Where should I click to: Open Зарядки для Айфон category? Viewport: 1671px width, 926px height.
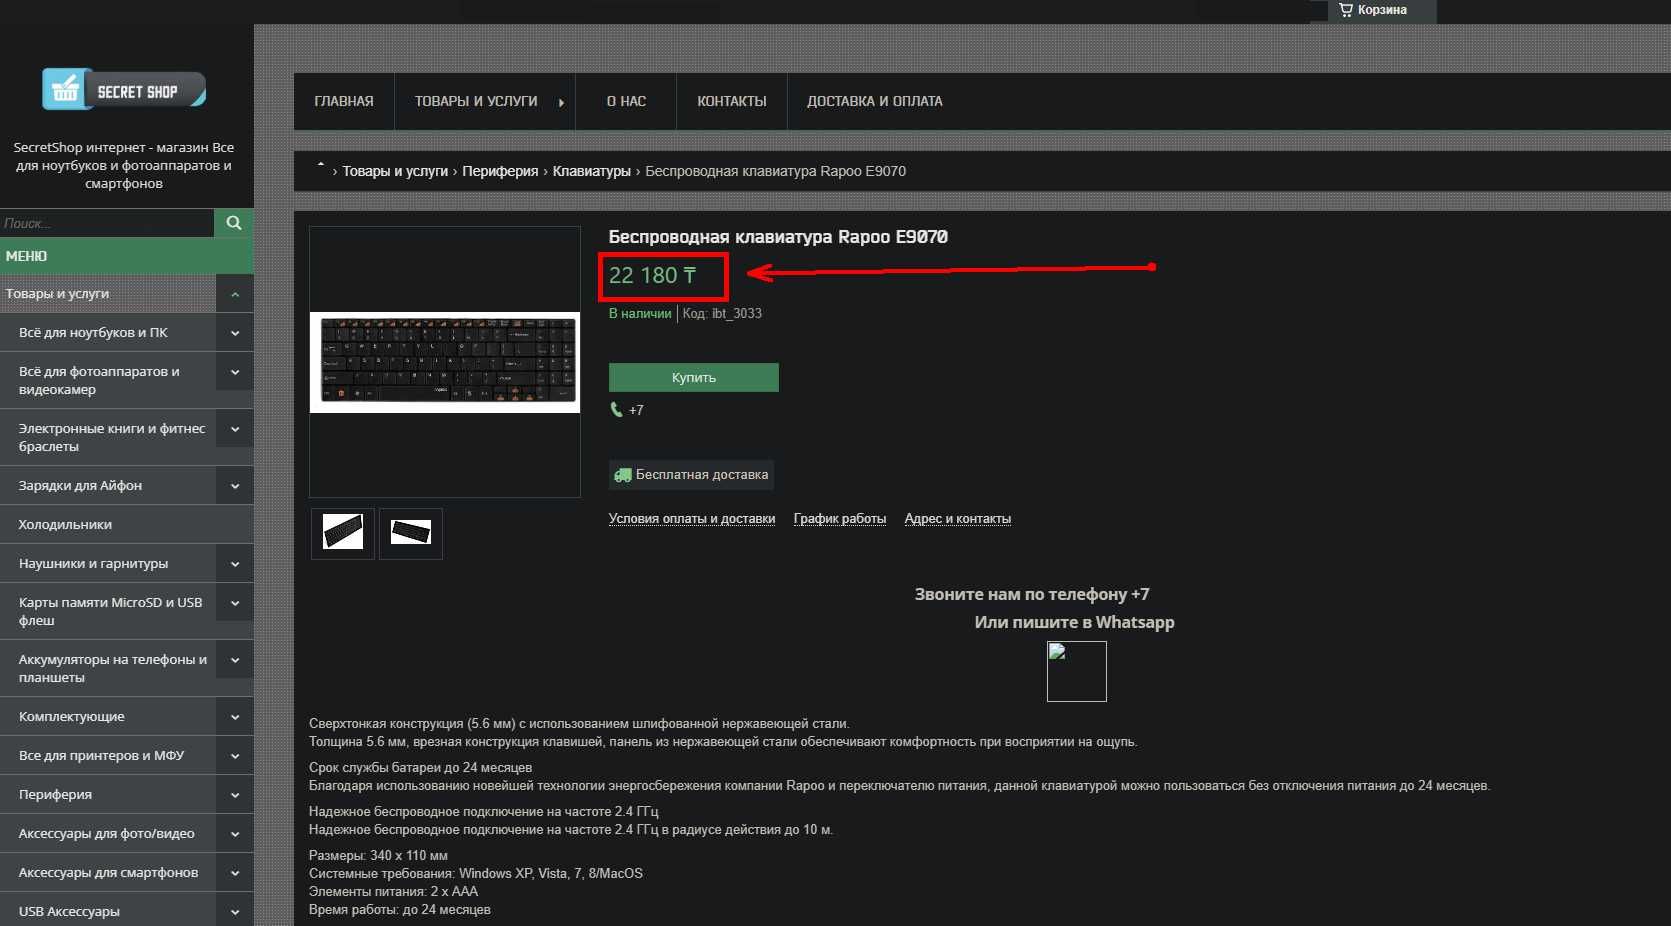80,486
